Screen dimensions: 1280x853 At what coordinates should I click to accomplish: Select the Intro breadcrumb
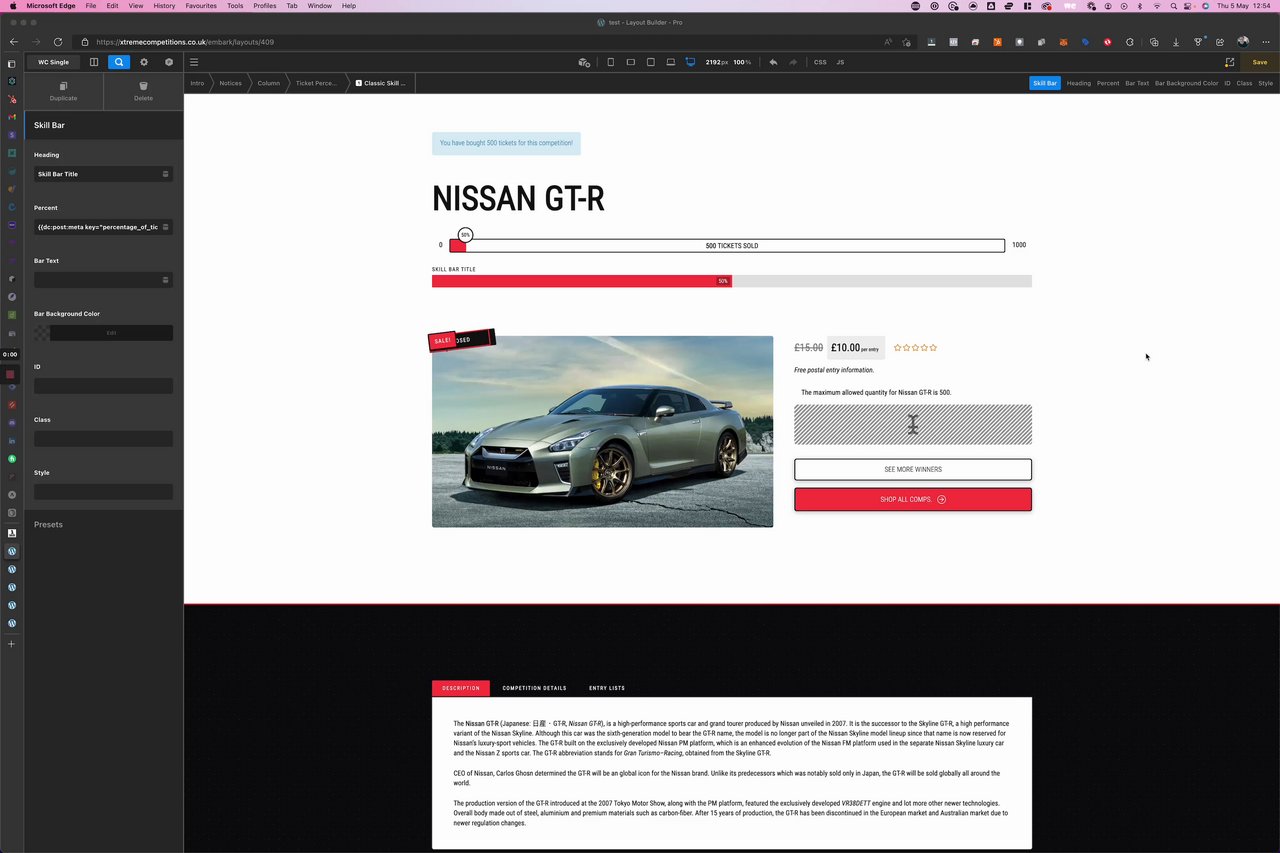[x=197, y=83]
